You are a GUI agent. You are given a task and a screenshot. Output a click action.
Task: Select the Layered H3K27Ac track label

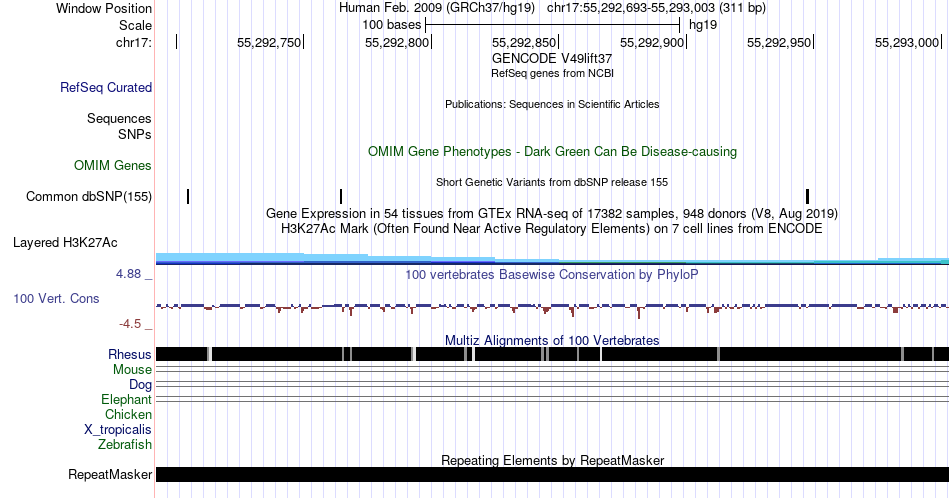coord(65,242)
